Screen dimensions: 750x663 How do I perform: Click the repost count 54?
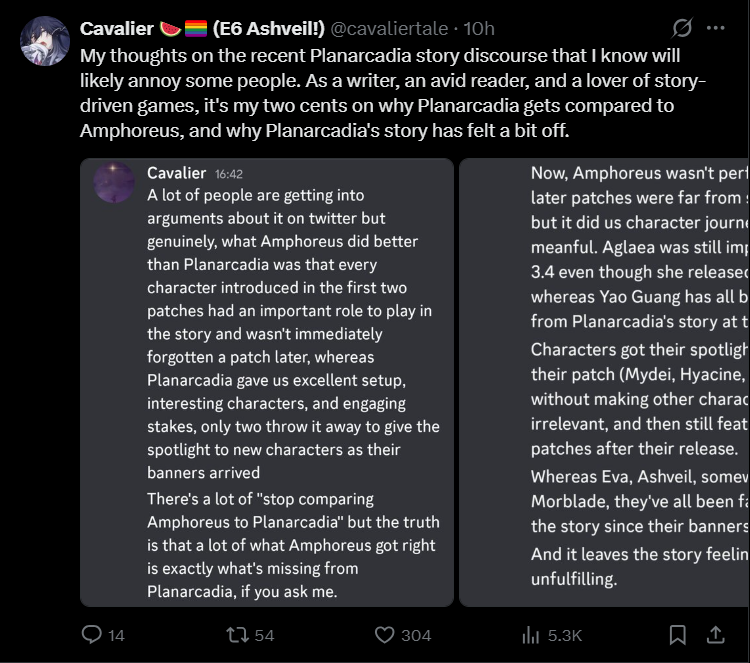pyautogui.click(x=264, y=635)
